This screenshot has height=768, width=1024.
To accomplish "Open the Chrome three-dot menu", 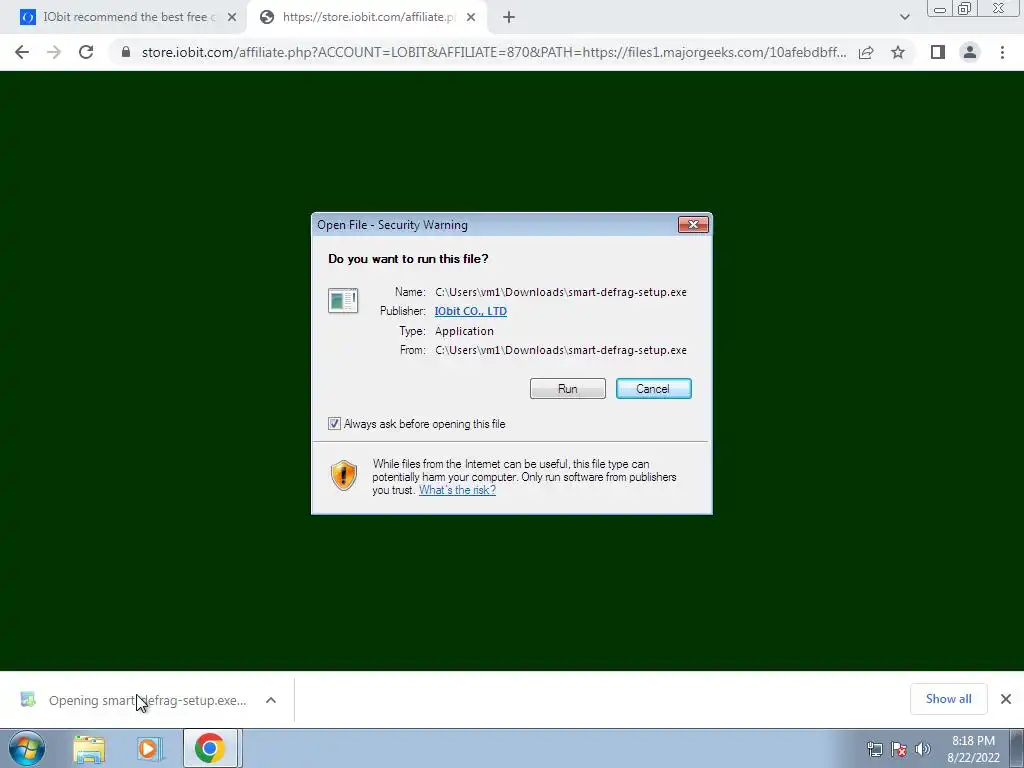I will pos(1002,52).
